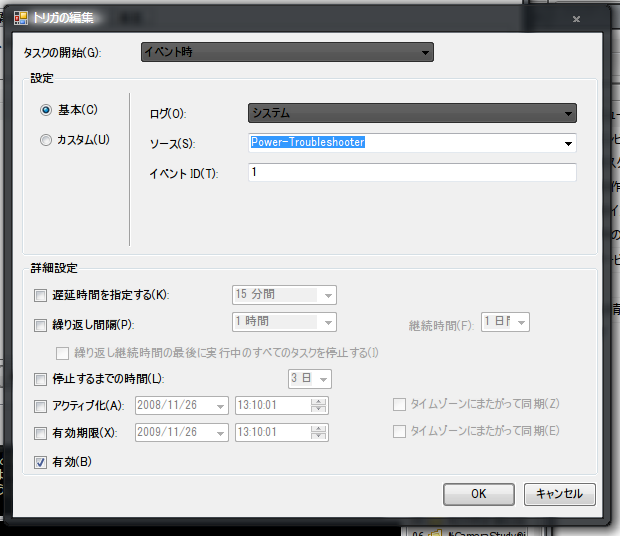
Task: Expand the ソース dropdown list
Action: 568,143
